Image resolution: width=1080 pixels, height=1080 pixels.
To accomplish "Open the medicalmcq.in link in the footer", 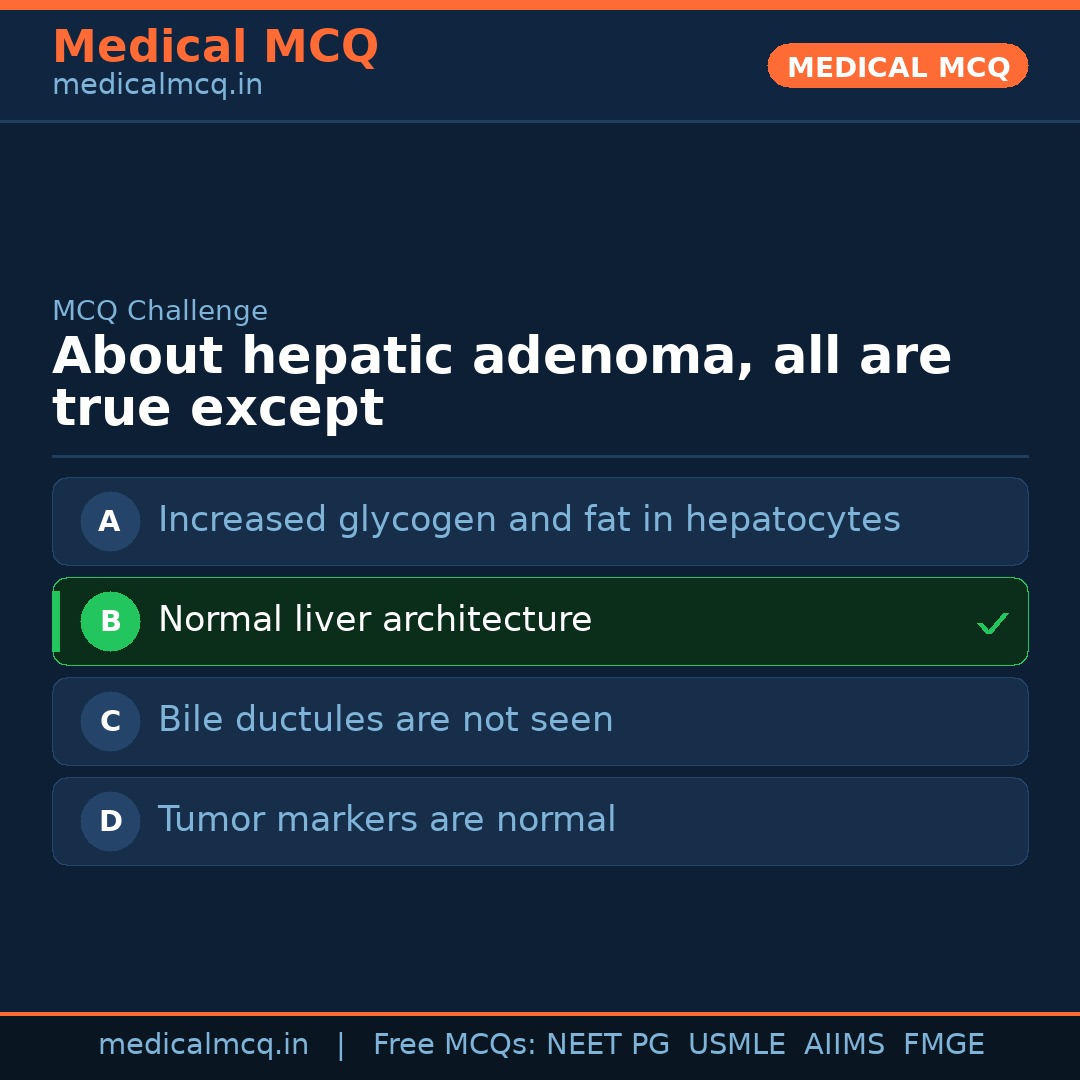I will pos(203,1045).
